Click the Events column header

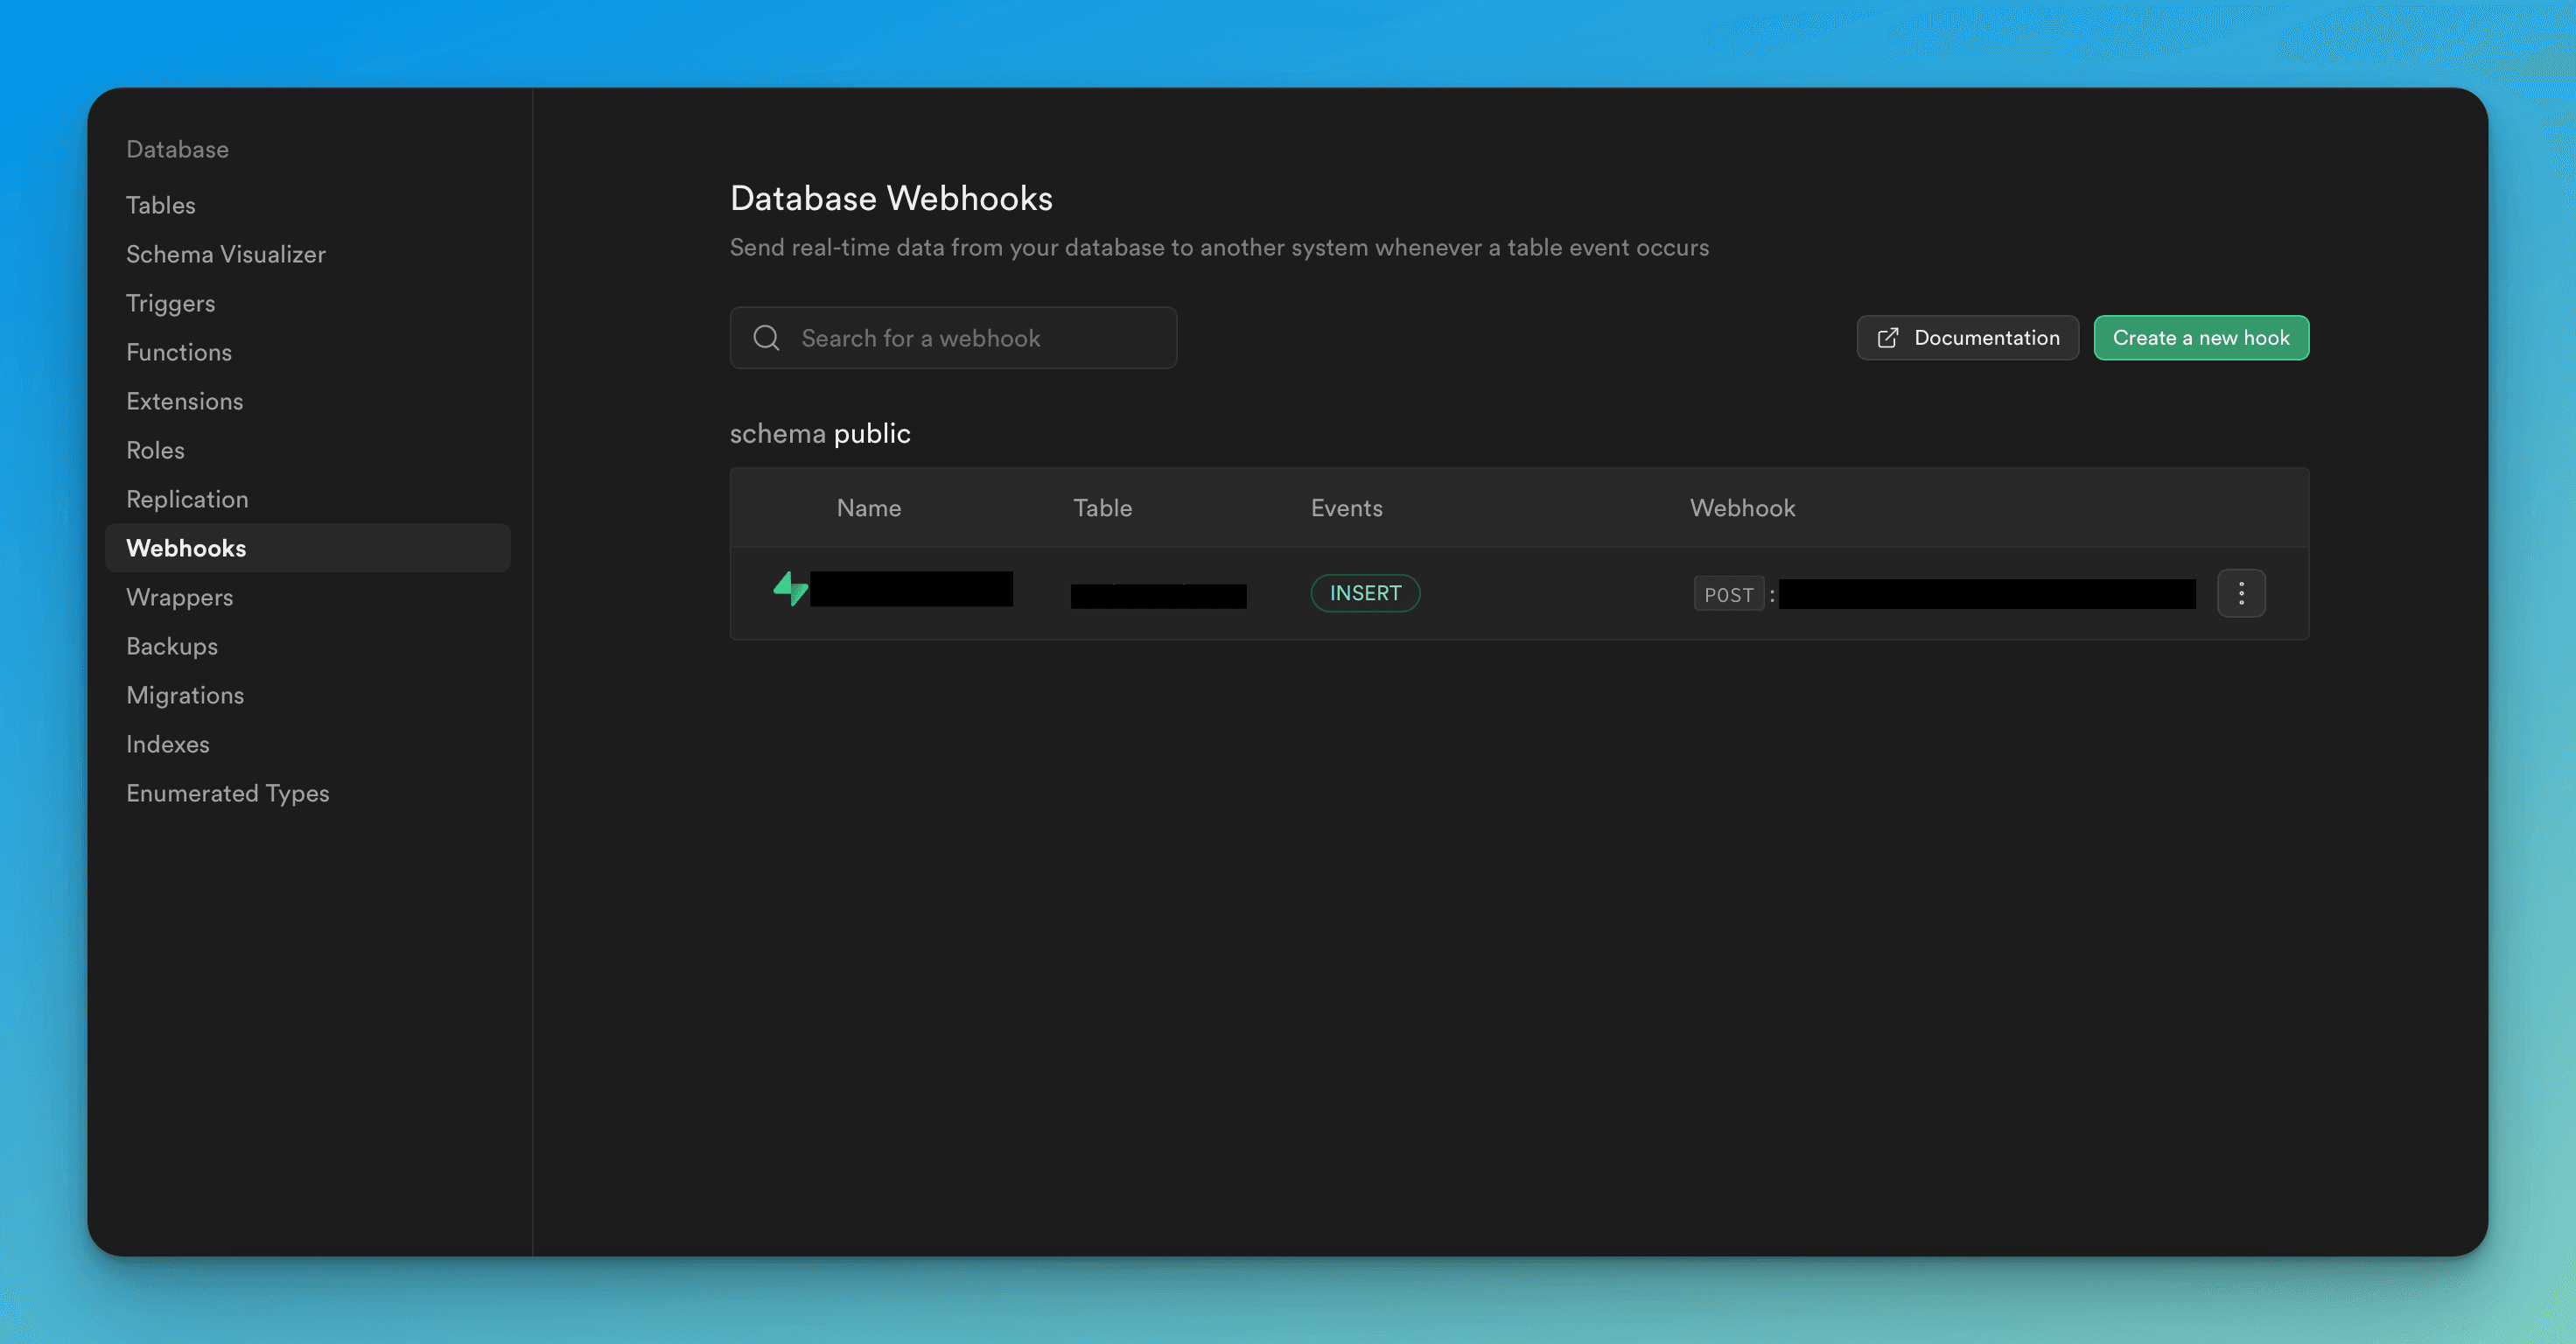(1346, 508)
